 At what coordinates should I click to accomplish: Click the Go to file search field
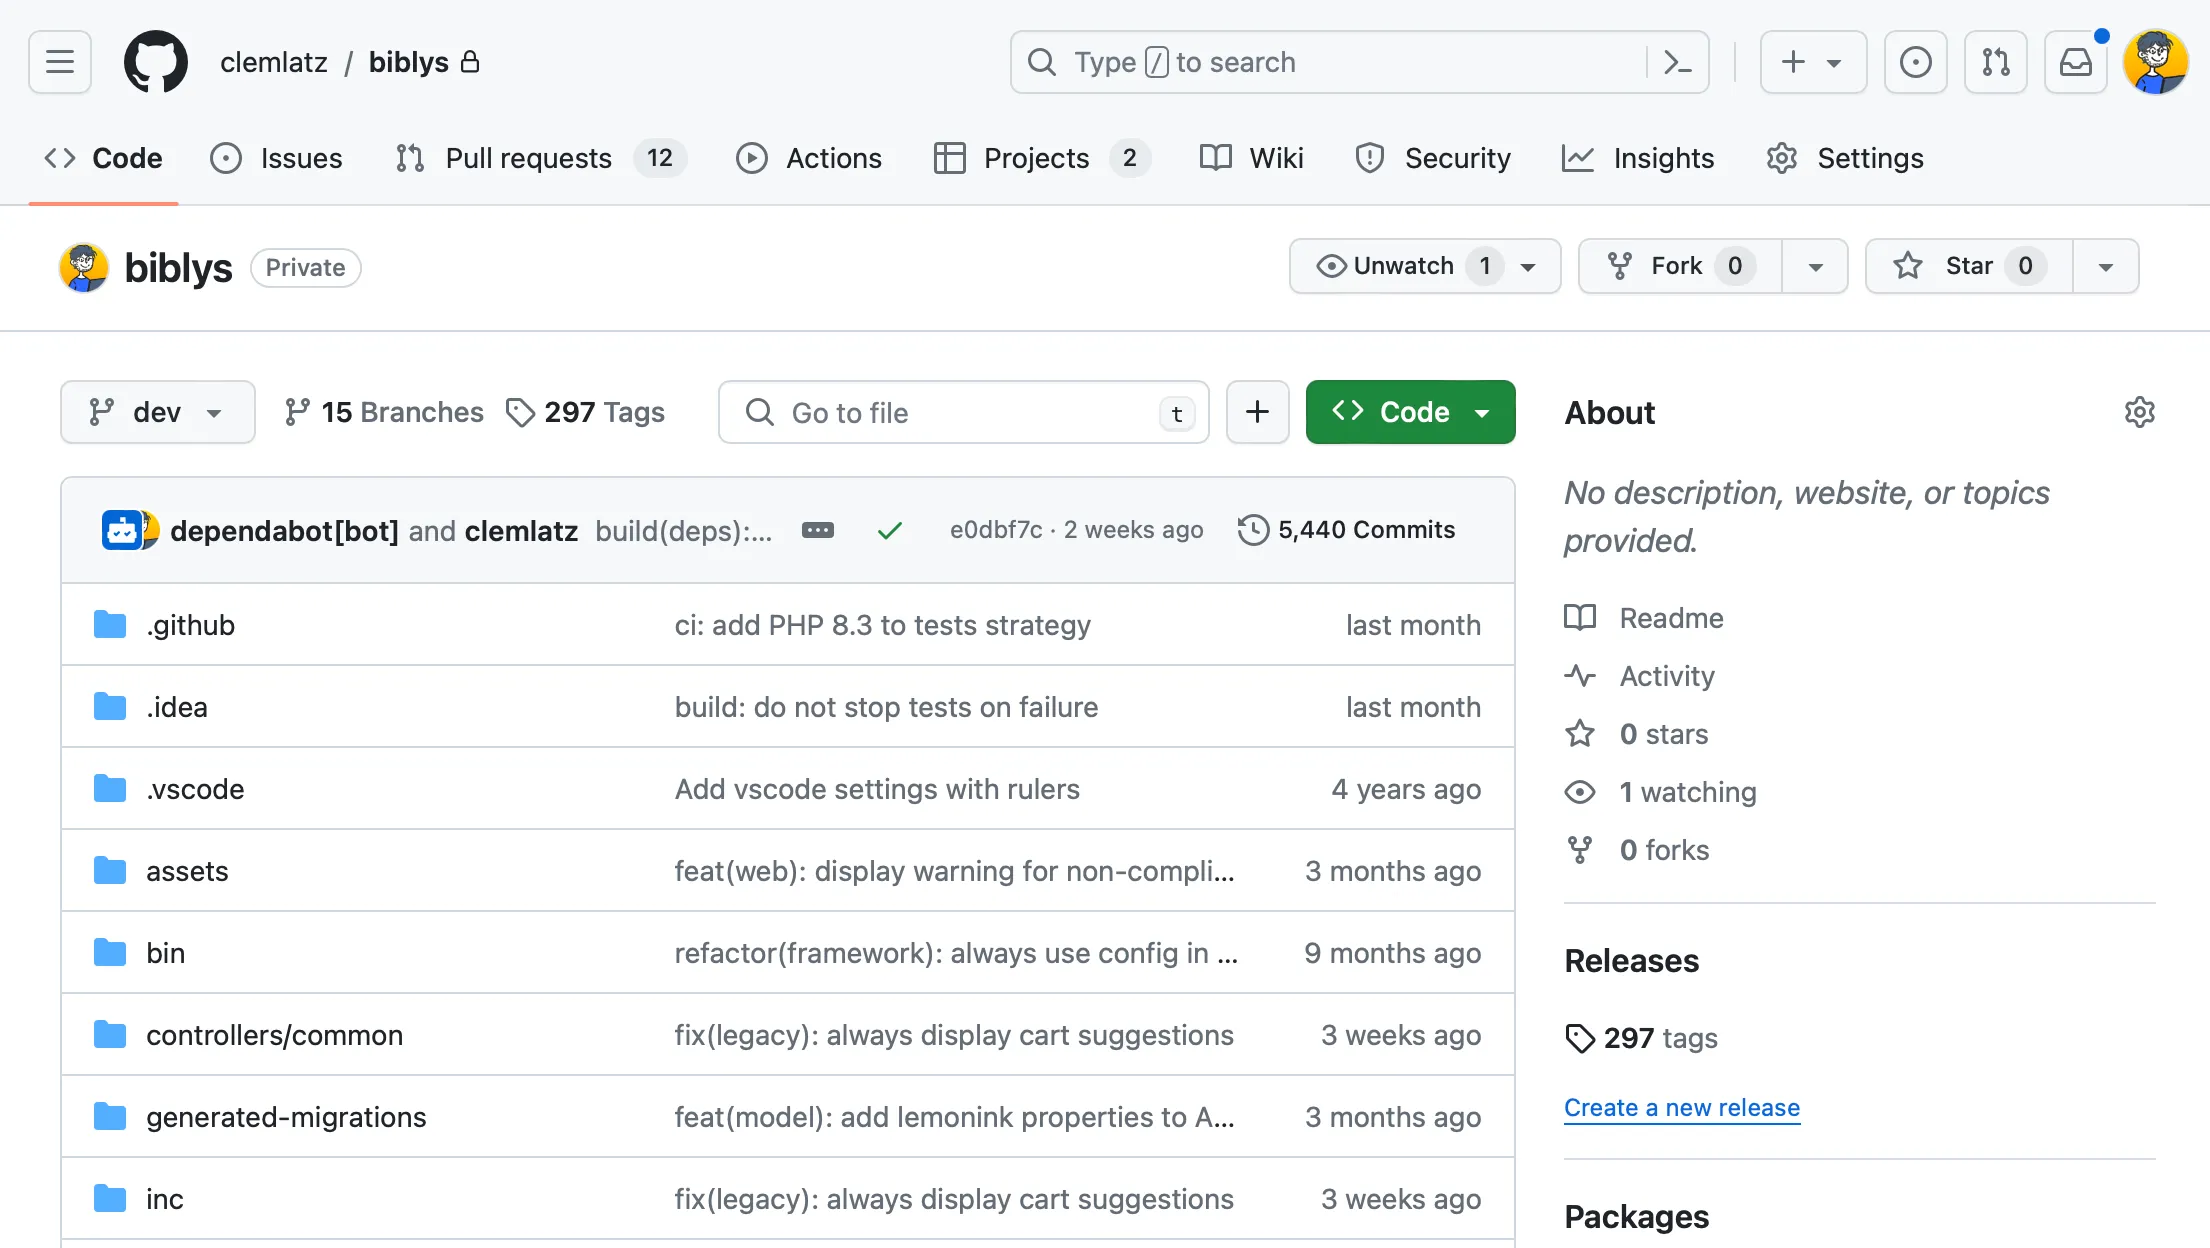(963, 412)
